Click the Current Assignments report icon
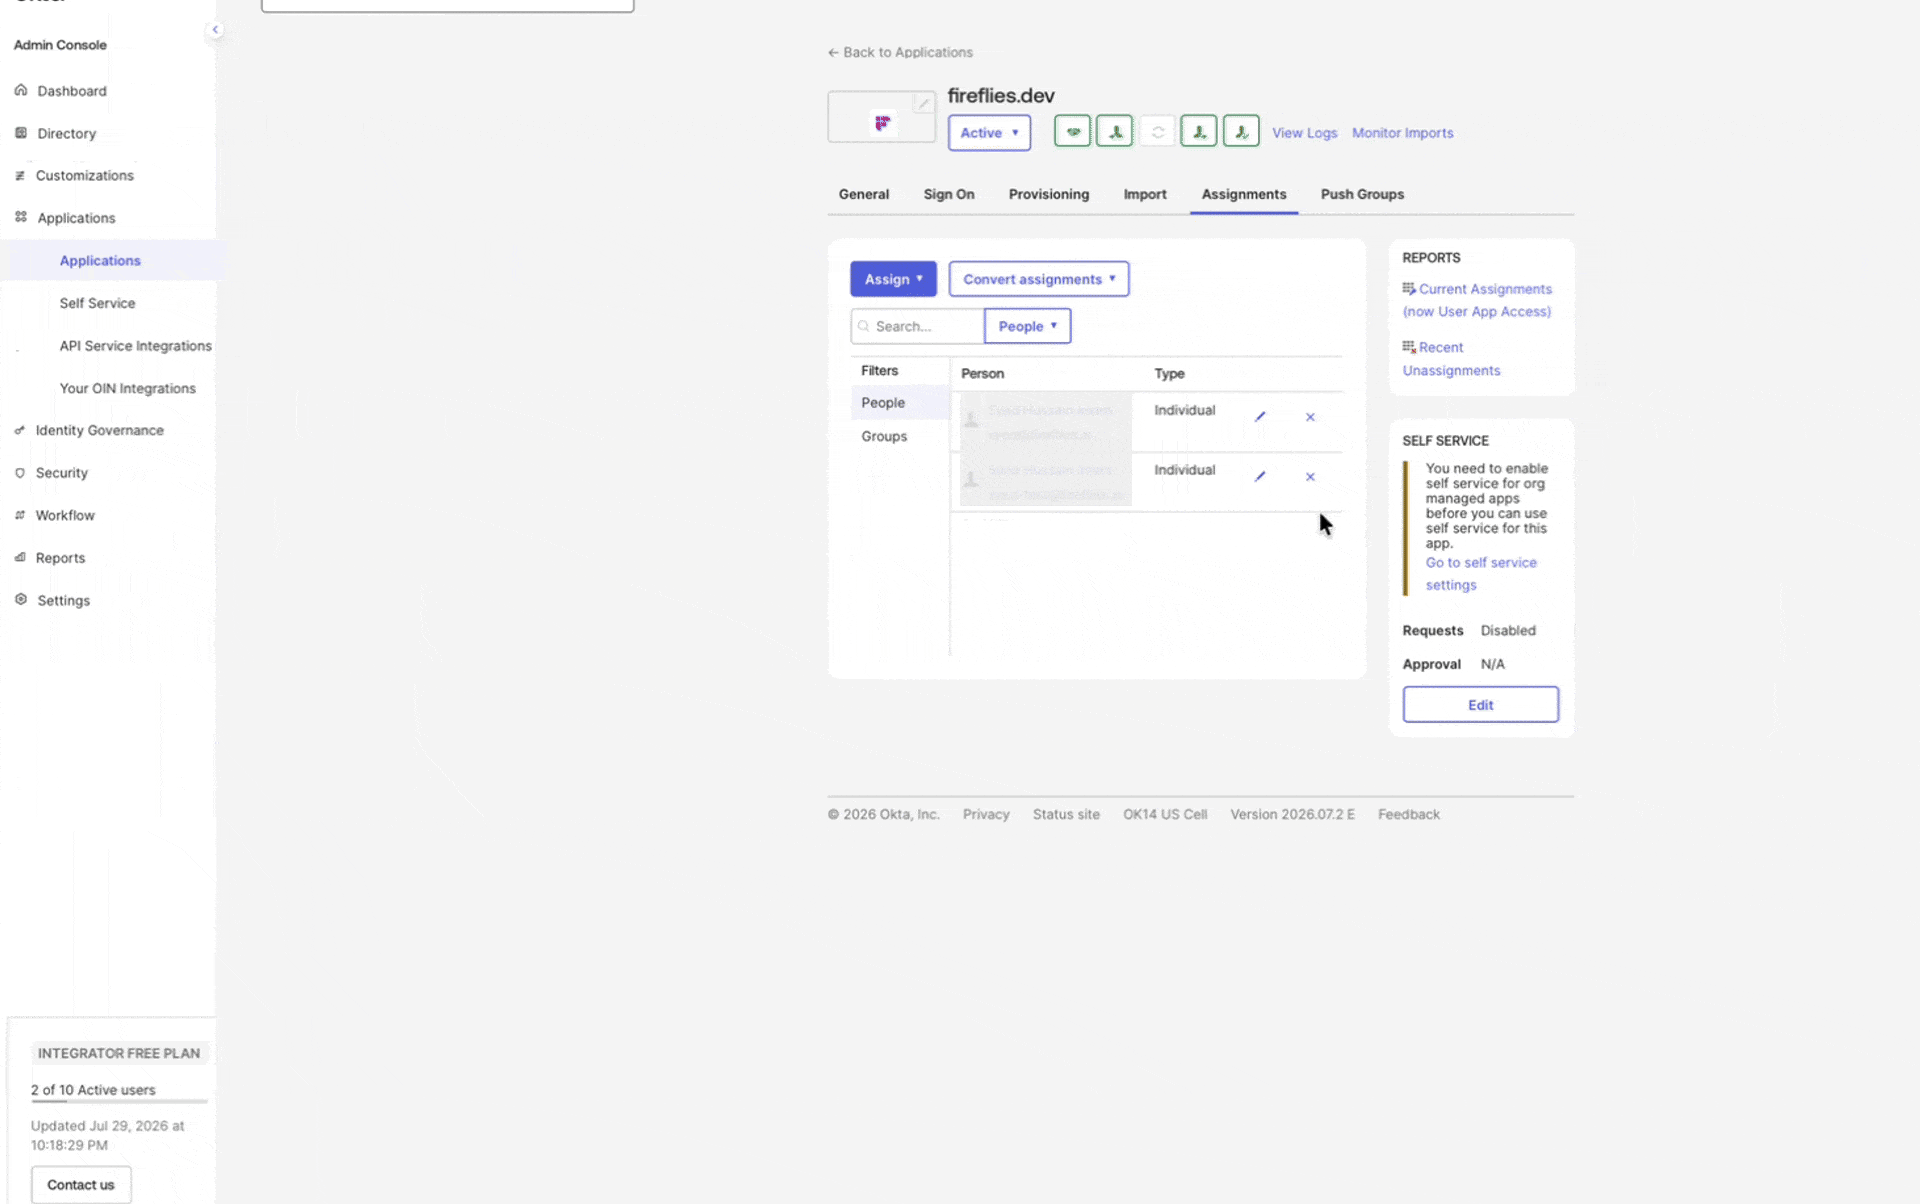Screen dimensions: 1920x1204 coord(1409,289)
